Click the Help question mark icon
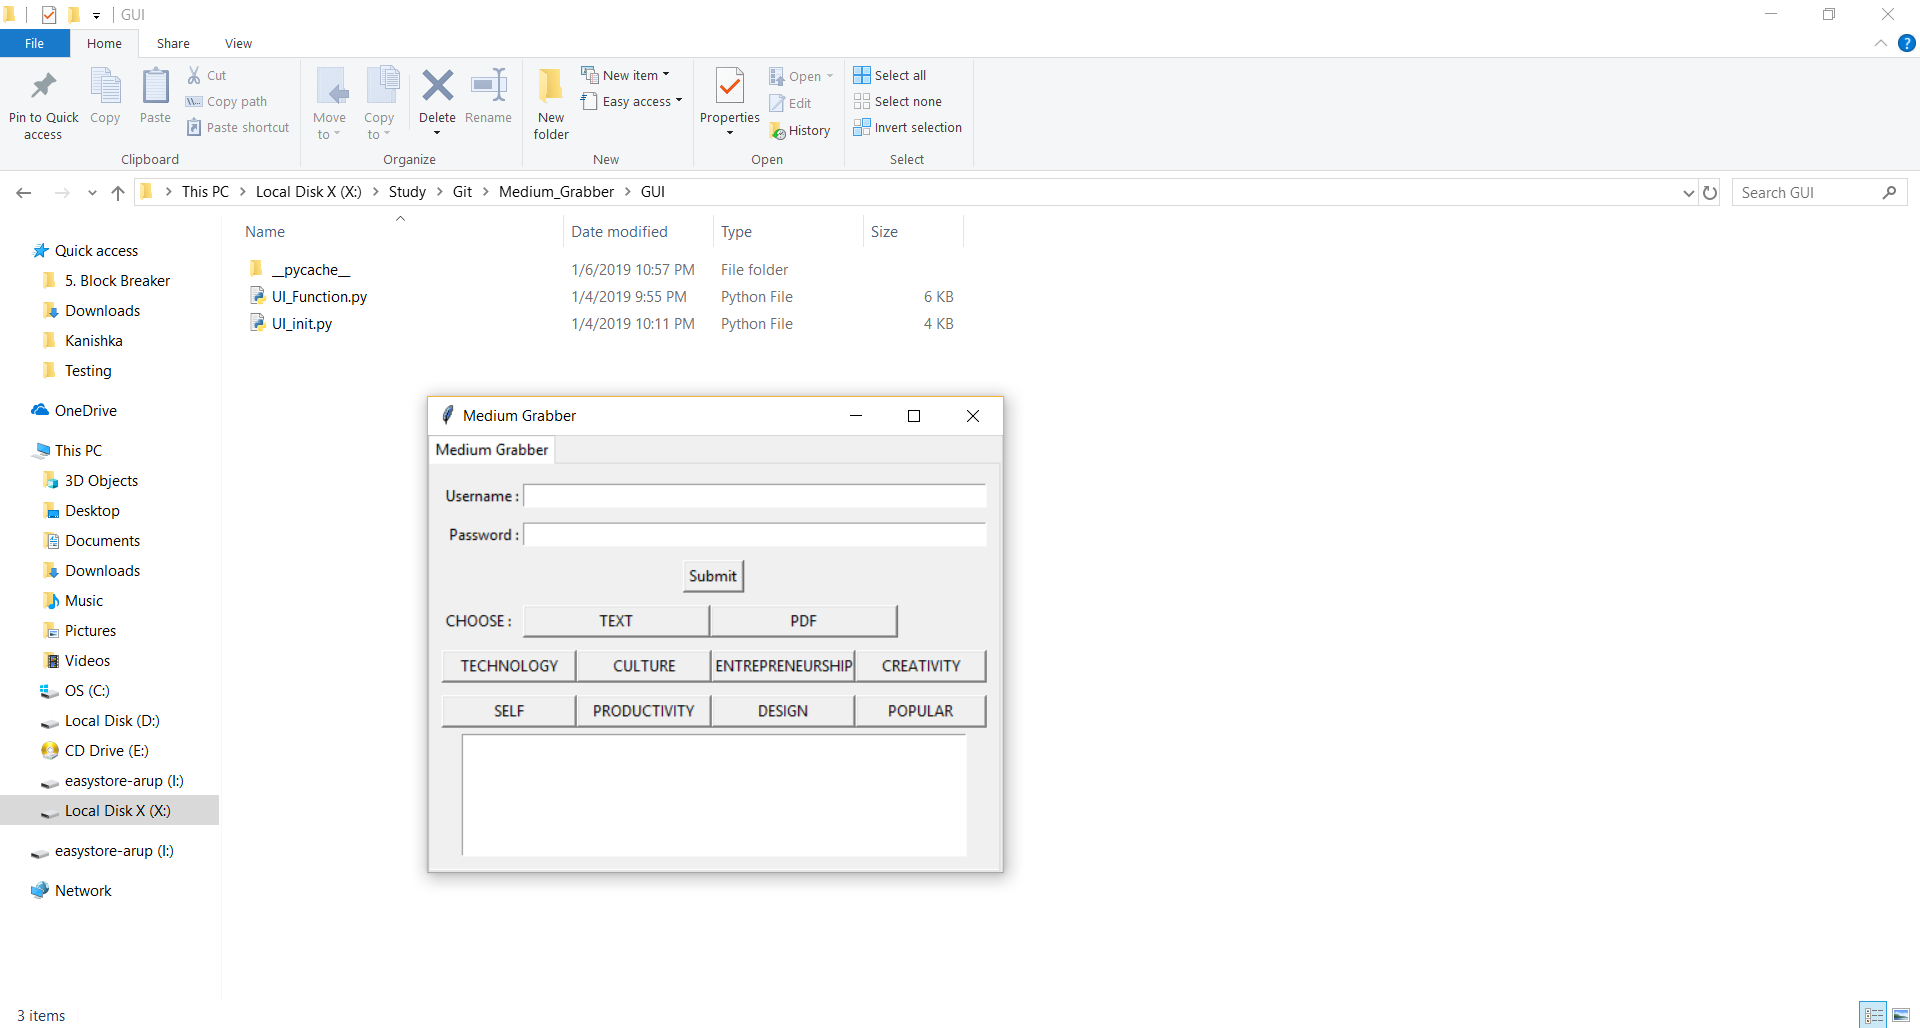Image resolution: width=1920 pixels, height=1028 pixels. 1907,43
